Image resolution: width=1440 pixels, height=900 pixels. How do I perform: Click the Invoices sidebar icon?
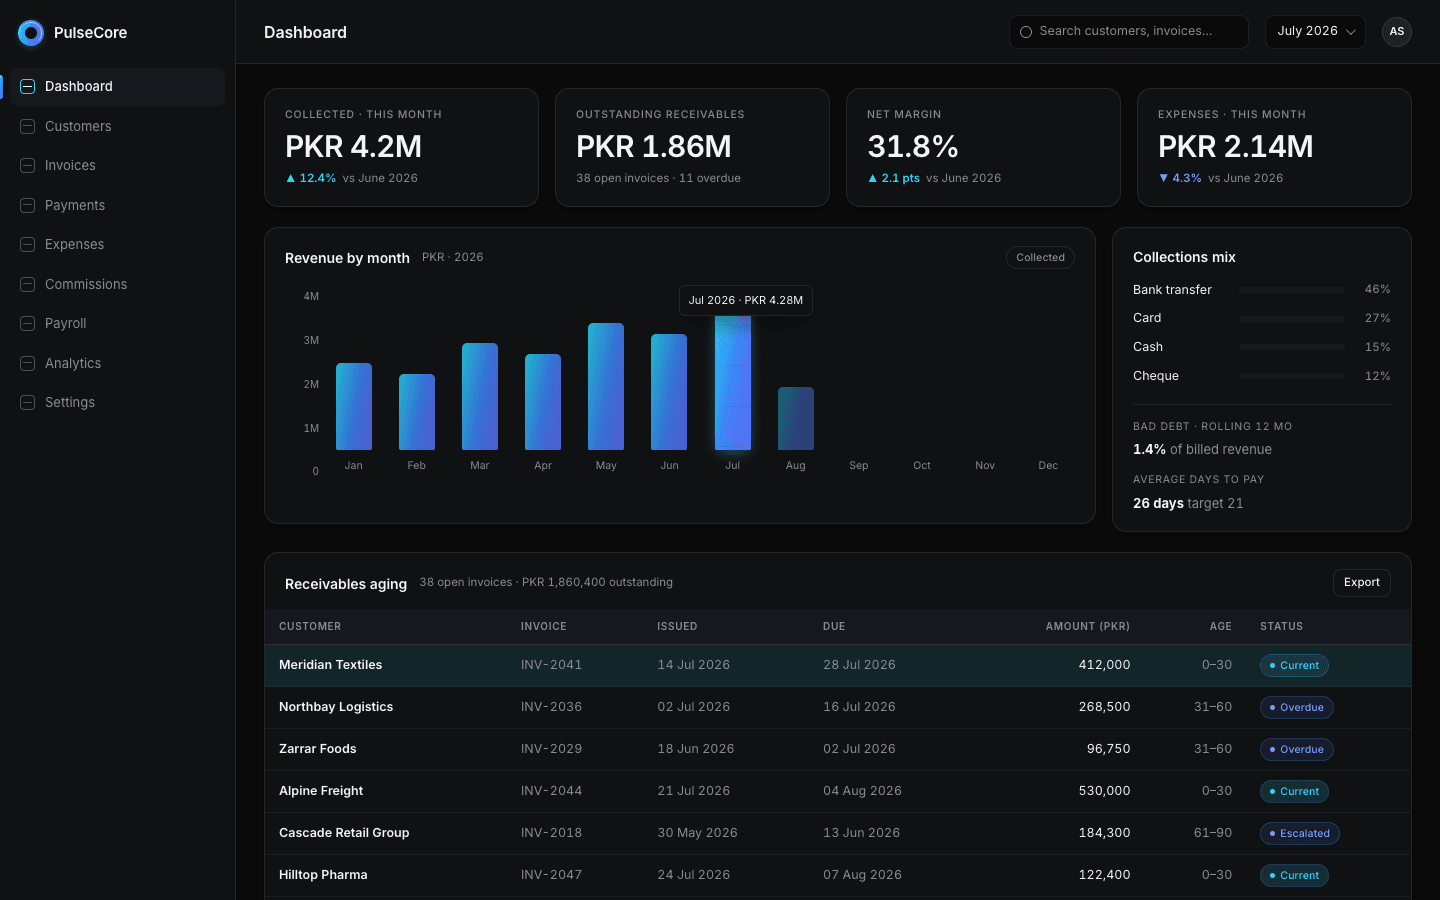(28, 165)
